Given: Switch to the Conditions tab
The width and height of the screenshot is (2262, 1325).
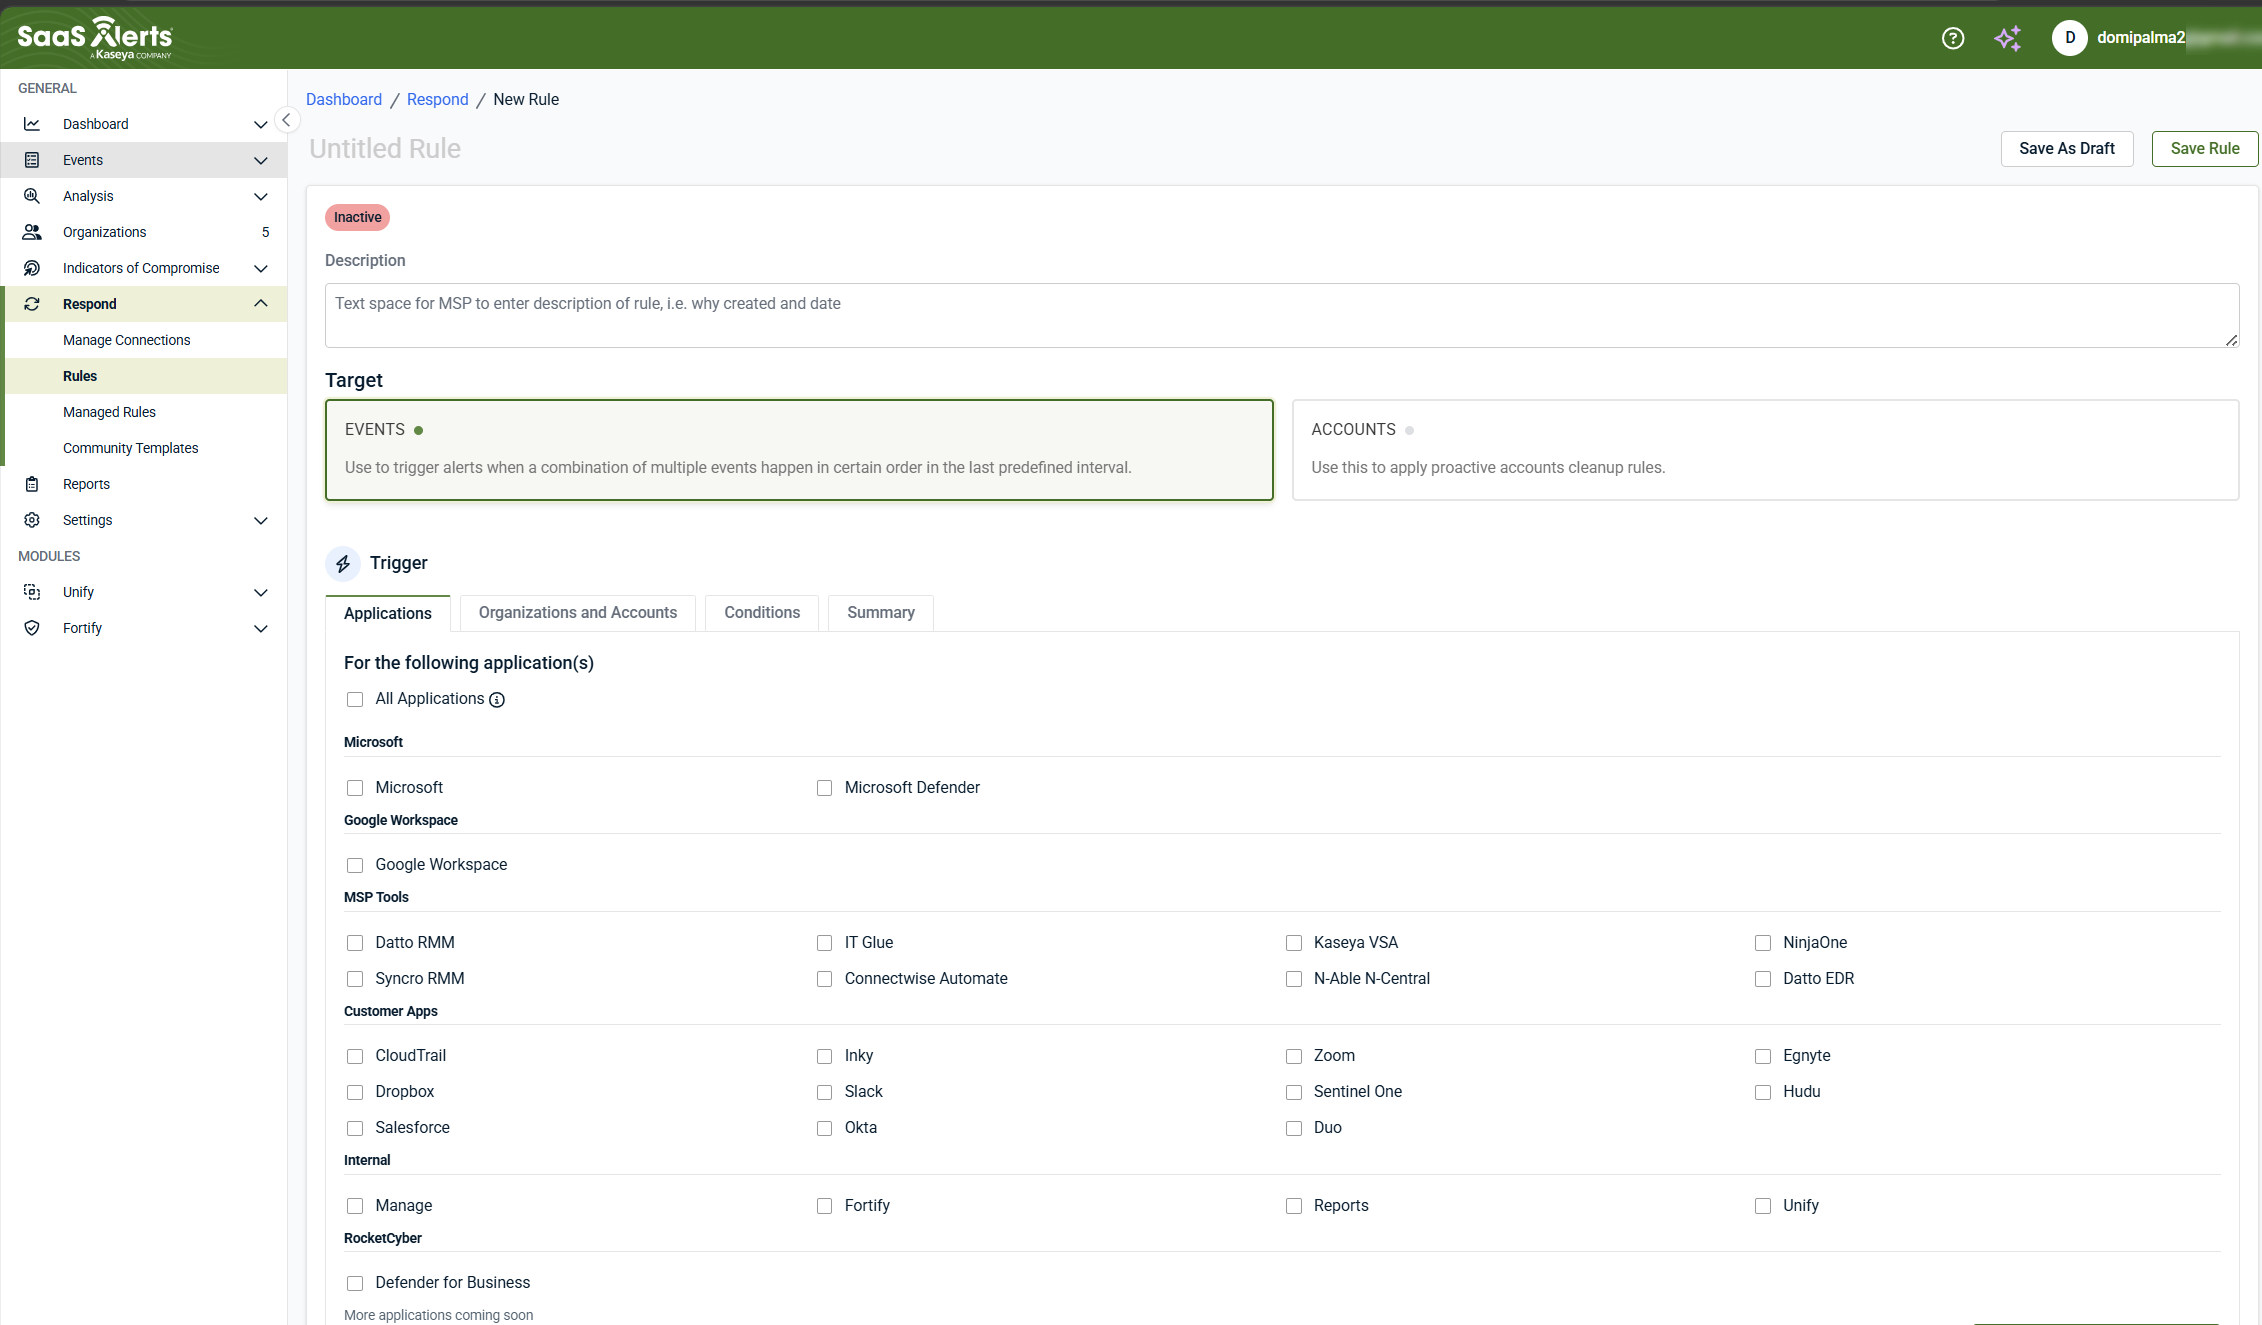Looking at the screenshot, I should (x=762, y=613).
